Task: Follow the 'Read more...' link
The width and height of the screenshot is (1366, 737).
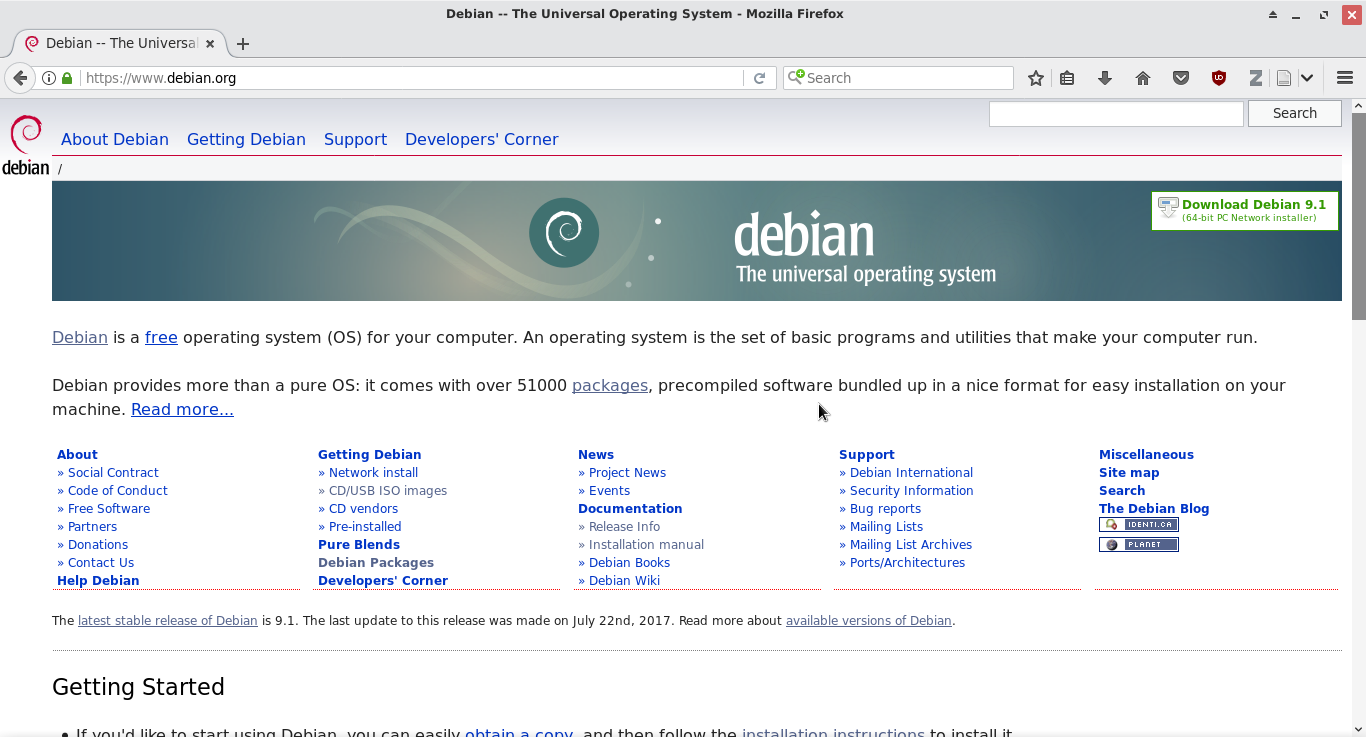Action: [x=182, y=410]
